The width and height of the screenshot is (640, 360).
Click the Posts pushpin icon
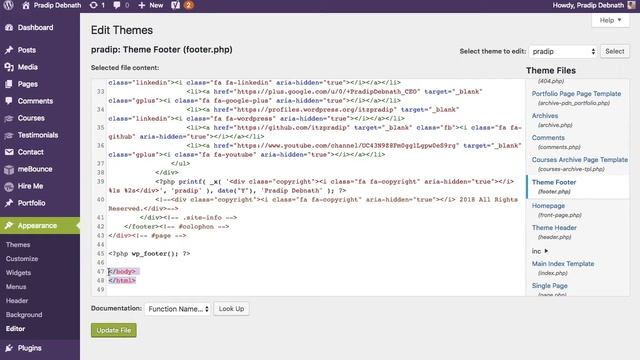click(x=9, y=50)
